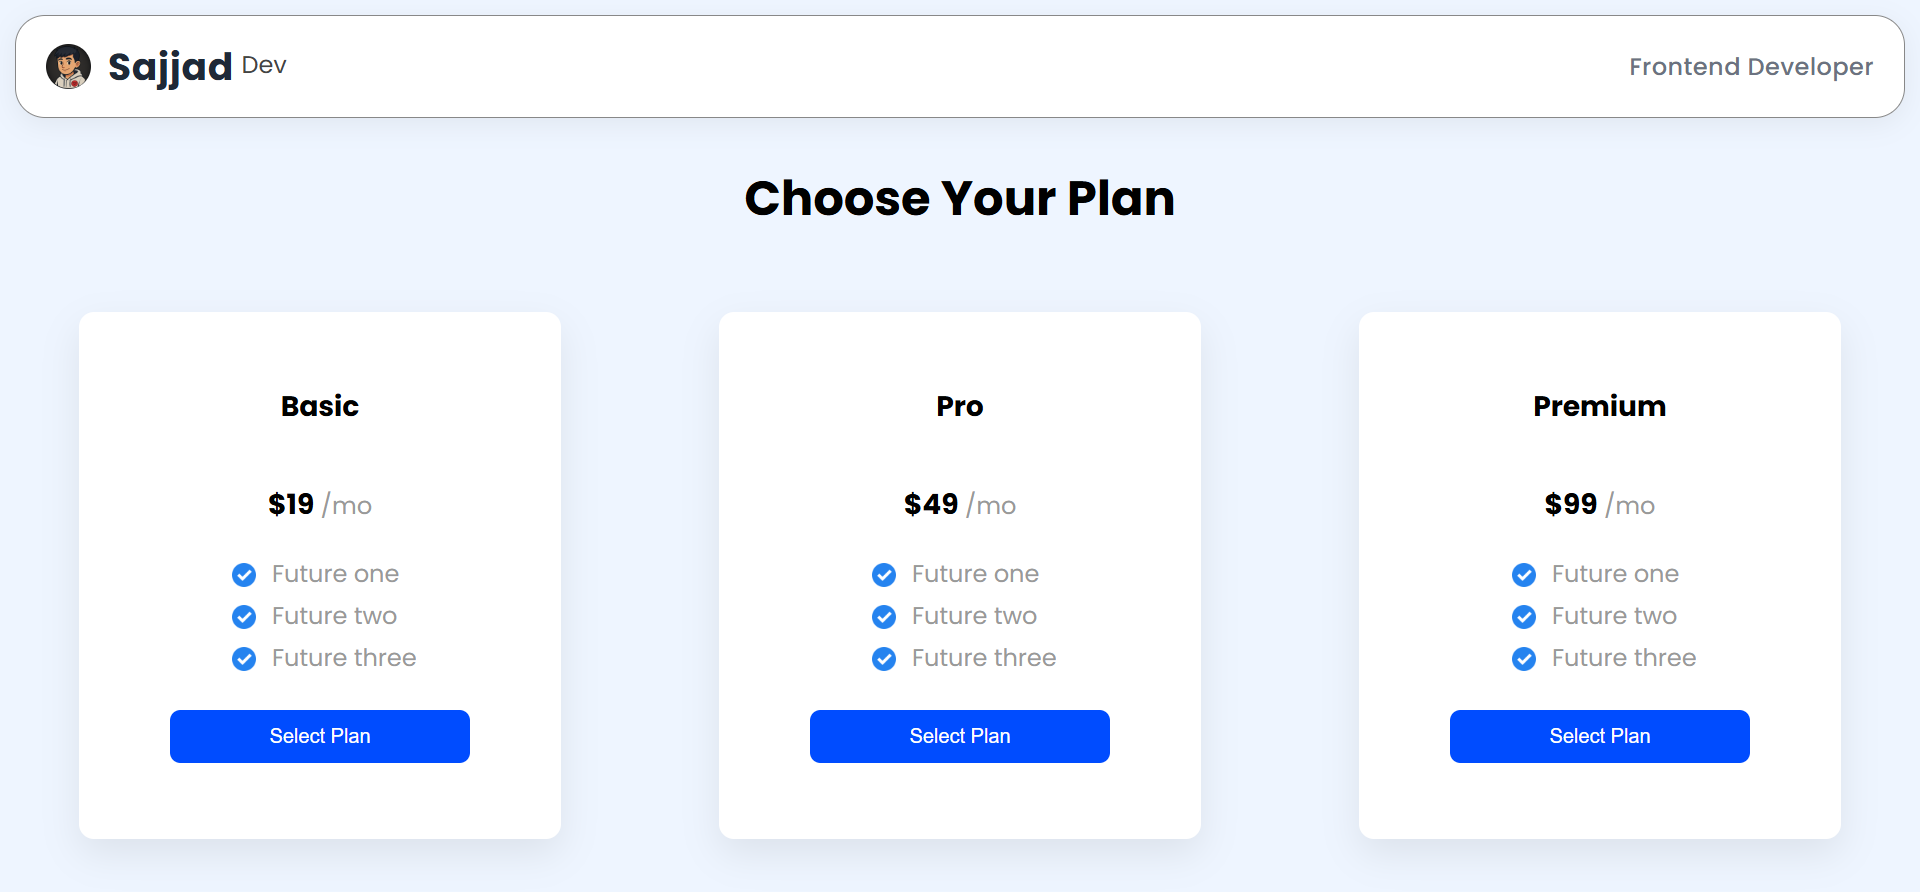Click the Pro plan's Future two checkmark icon
Viewport: 1920px width, 892px height.
click(x=884, y=617)
